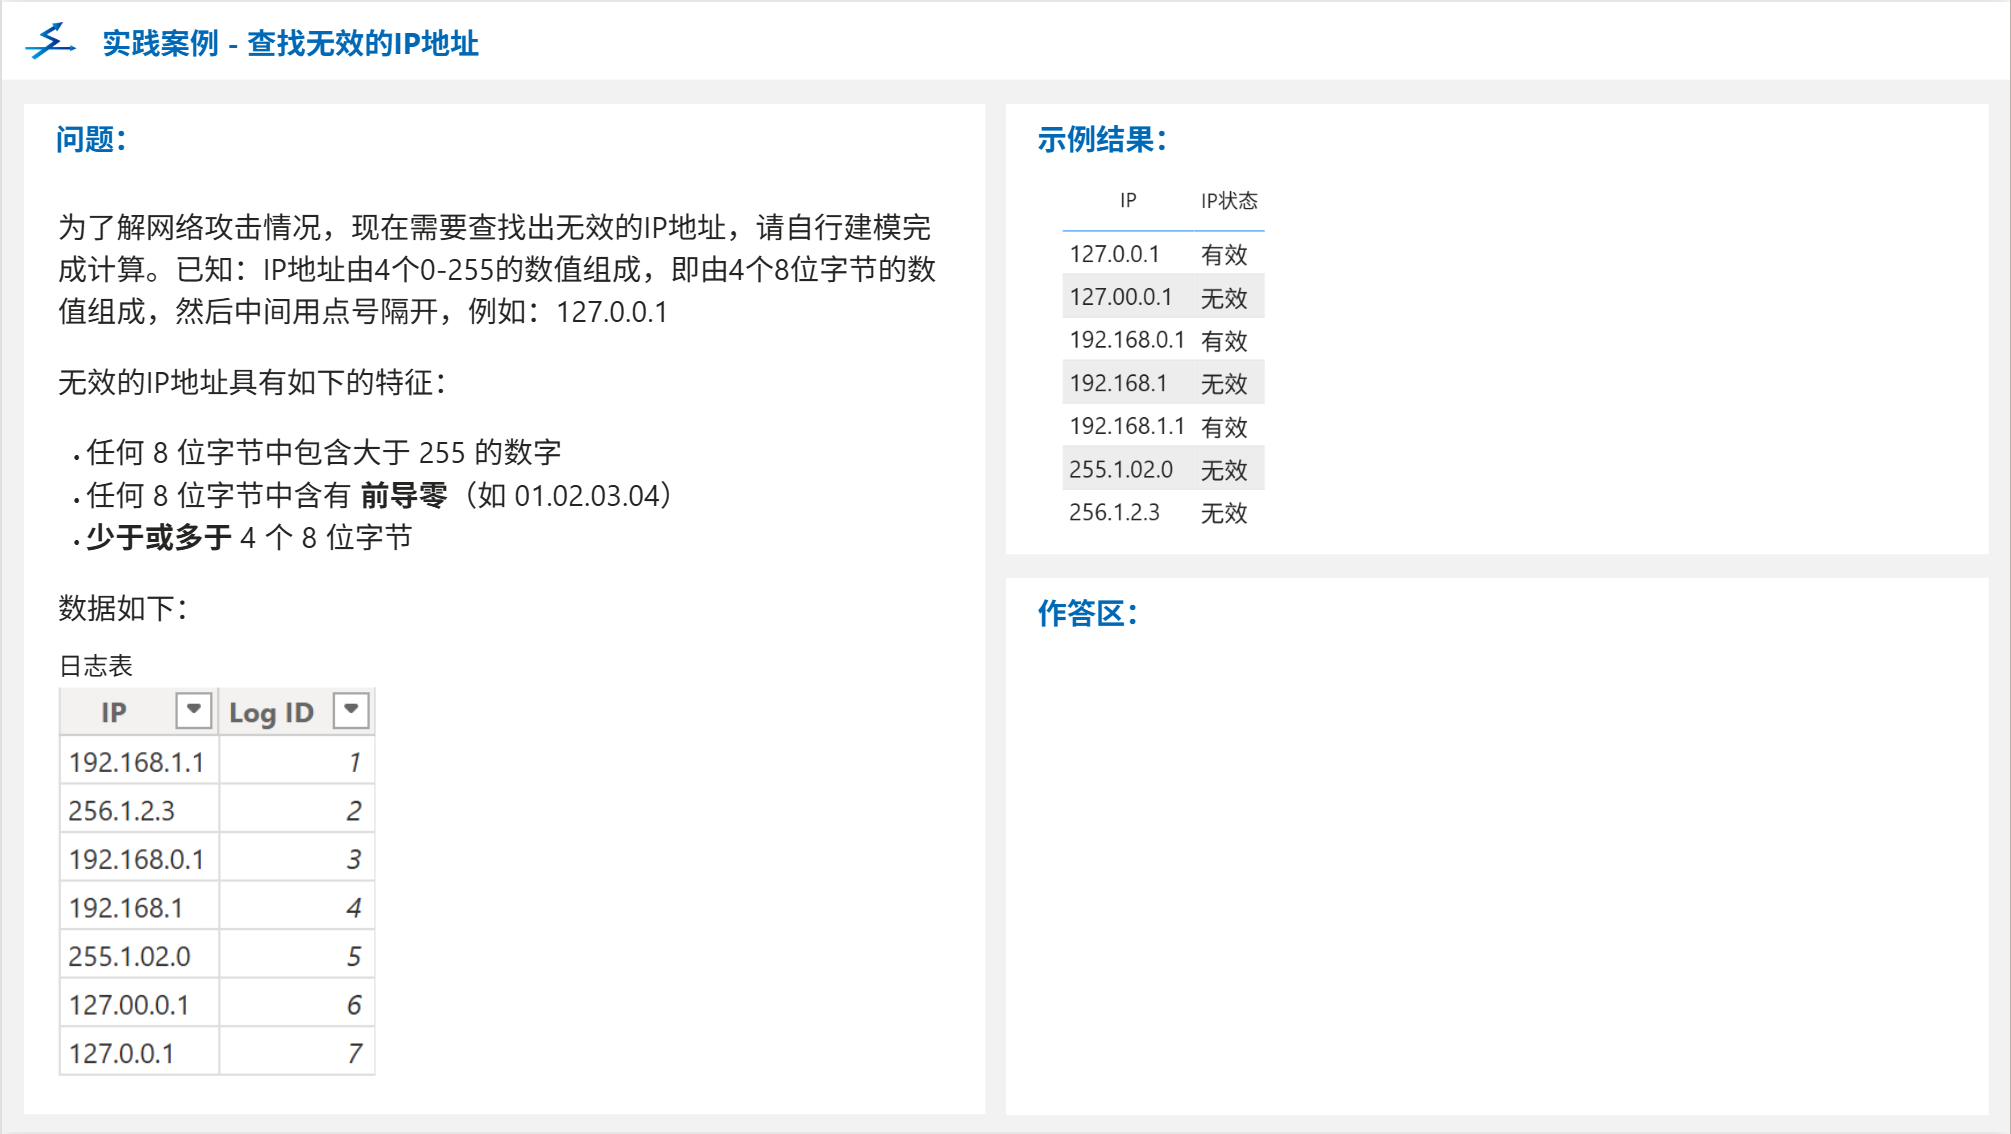Select the 192.168.0.1 cell in log table
2011x1134 pixels.
click(137, 859)
